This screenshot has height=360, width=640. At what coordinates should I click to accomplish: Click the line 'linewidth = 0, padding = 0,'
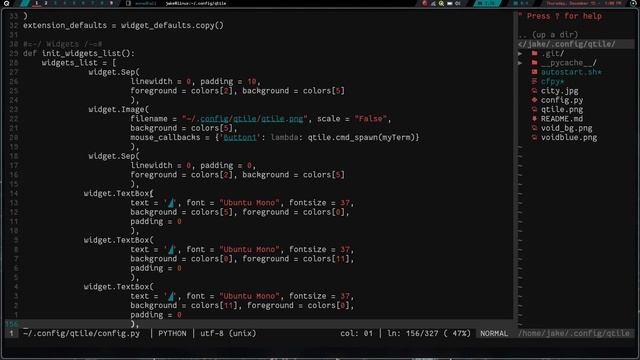pyautogui.click(x=193, y=166)
